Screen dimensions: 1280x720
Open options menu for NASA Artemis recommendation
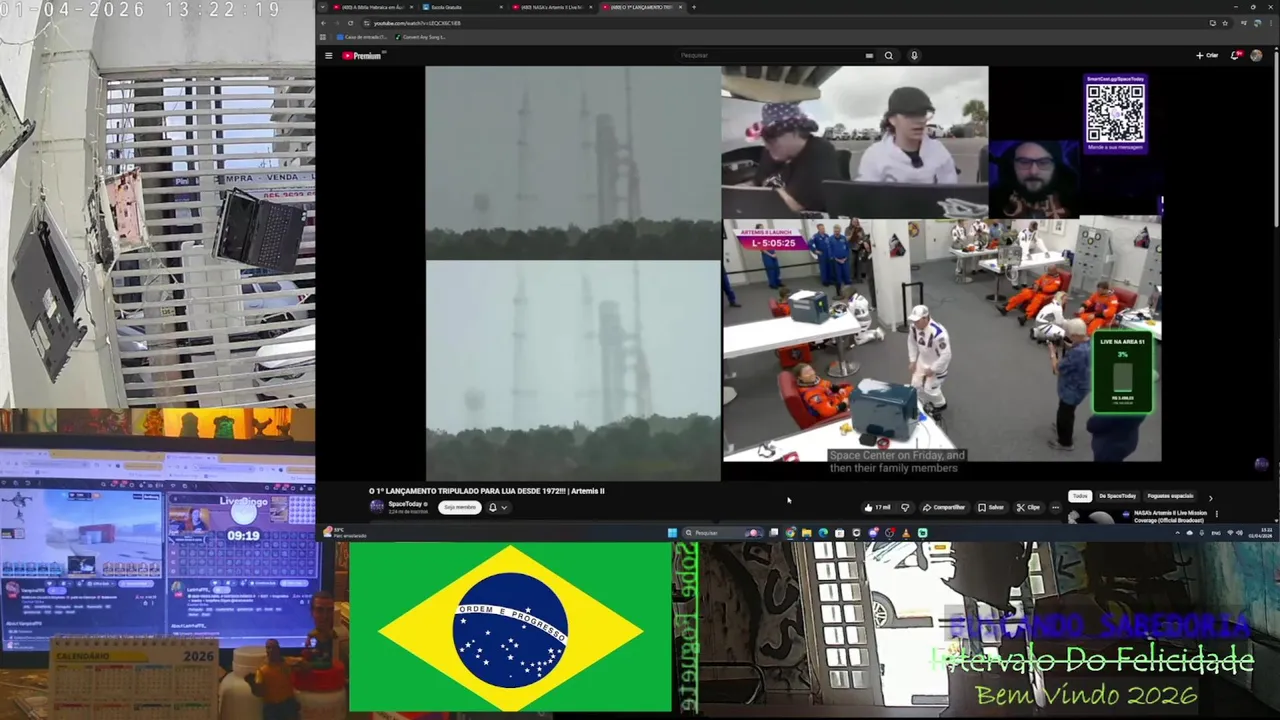pyautogui.click(x=1216, y=514)
